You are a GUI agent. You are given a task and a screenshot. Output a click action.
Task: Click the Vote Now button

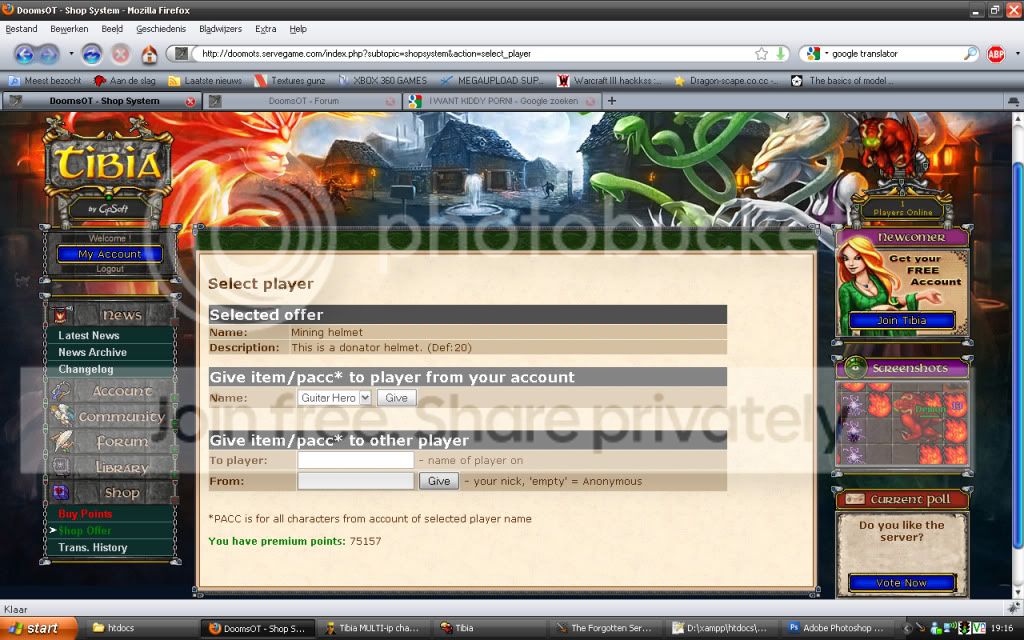pos(902,583)
